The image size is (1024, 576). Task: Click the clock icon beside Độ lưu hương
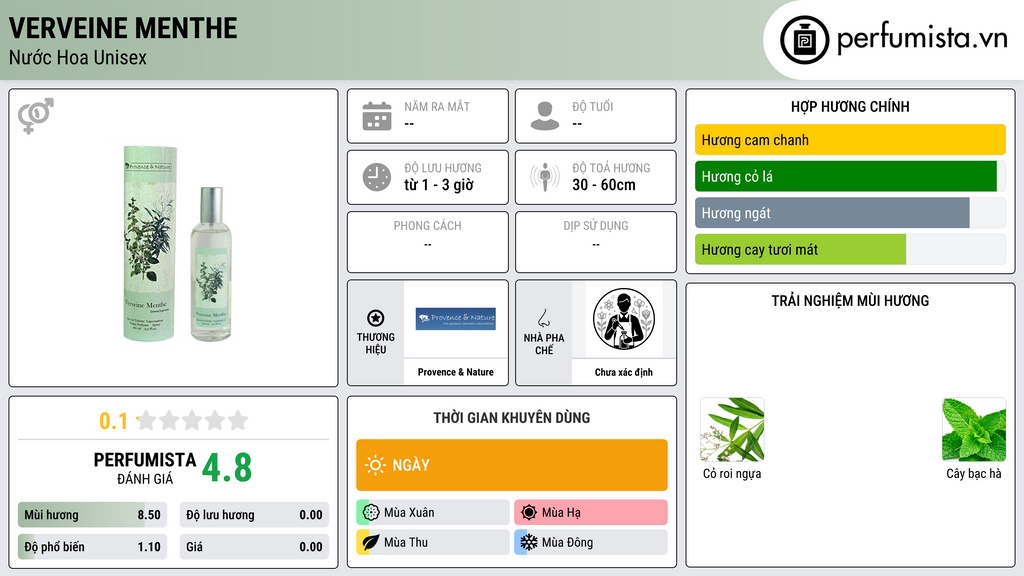coord(377,177)
